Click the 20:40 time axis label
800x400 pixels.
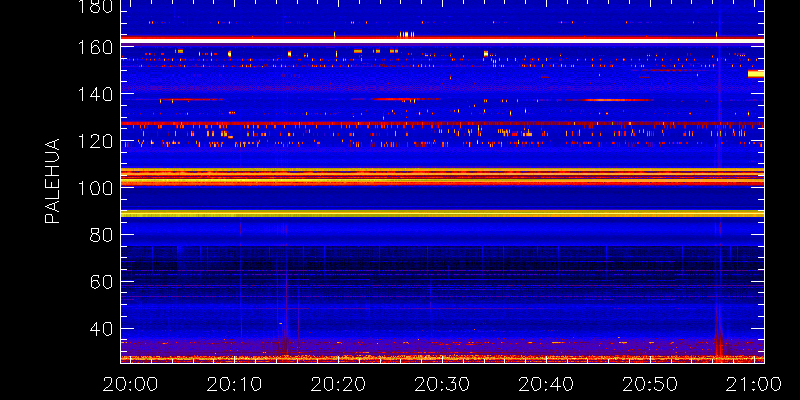pos(546,384)
